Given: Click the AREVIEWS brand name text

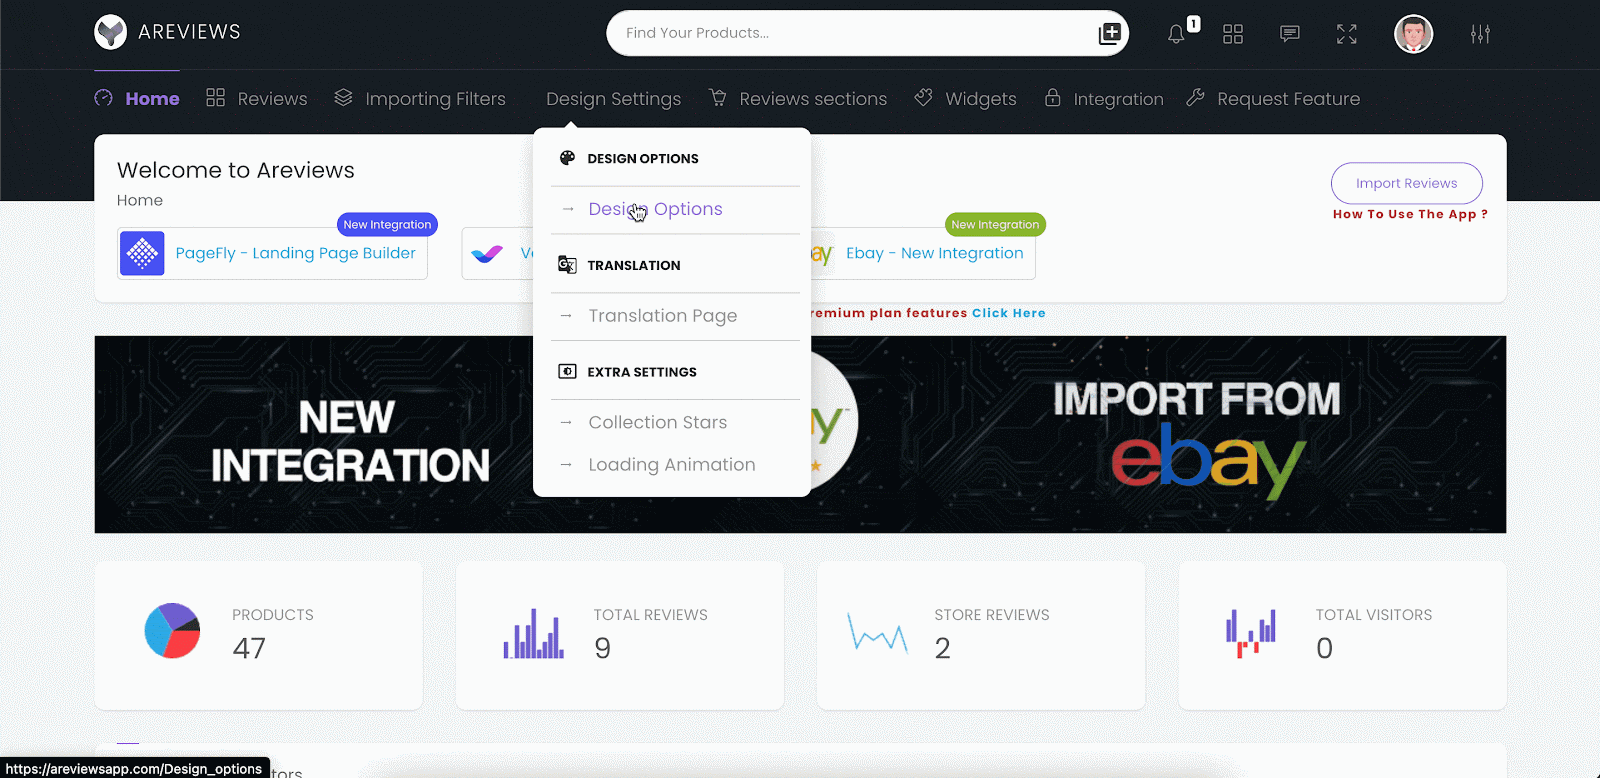Looking at the screenshot, I should (x=189, y=32).
